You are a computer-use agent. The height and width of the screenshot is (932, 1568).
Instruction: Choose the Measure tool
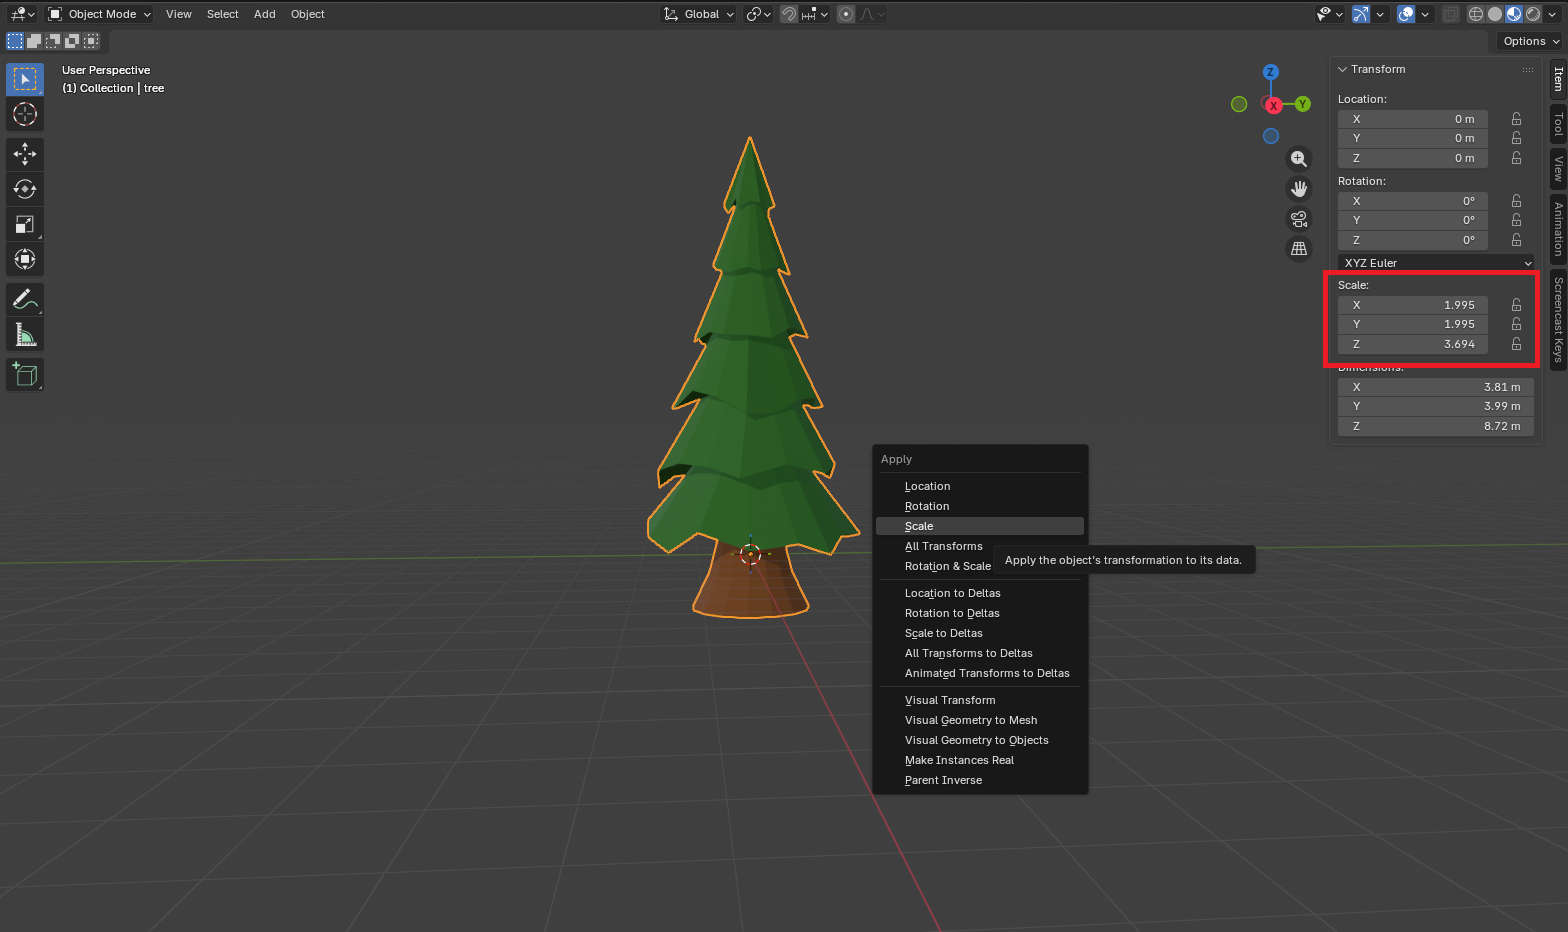25,335
